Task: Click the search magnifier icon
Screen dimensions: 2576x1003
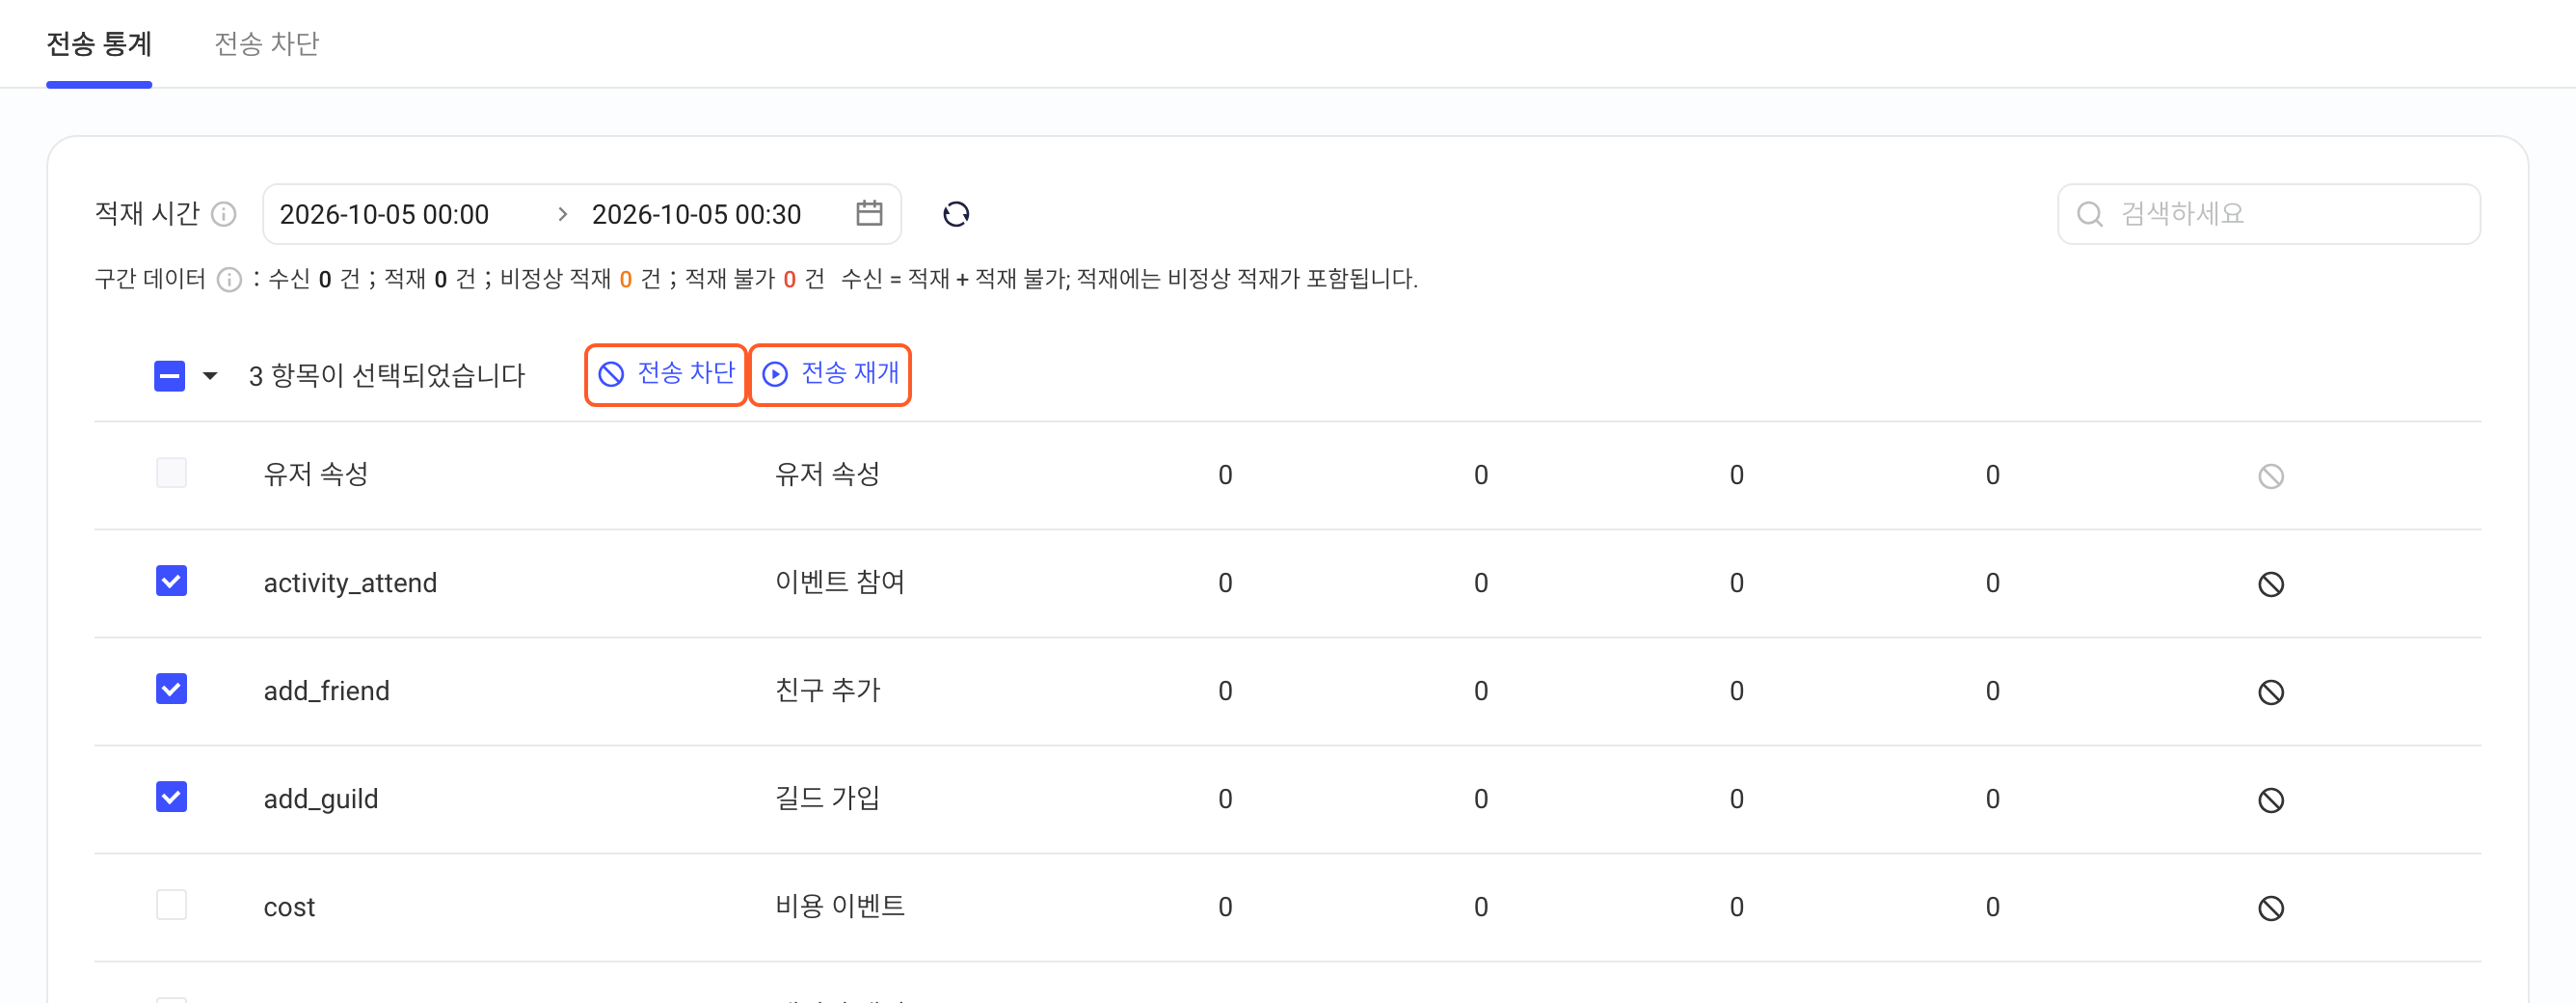Action: click(x=2089, y=214)
